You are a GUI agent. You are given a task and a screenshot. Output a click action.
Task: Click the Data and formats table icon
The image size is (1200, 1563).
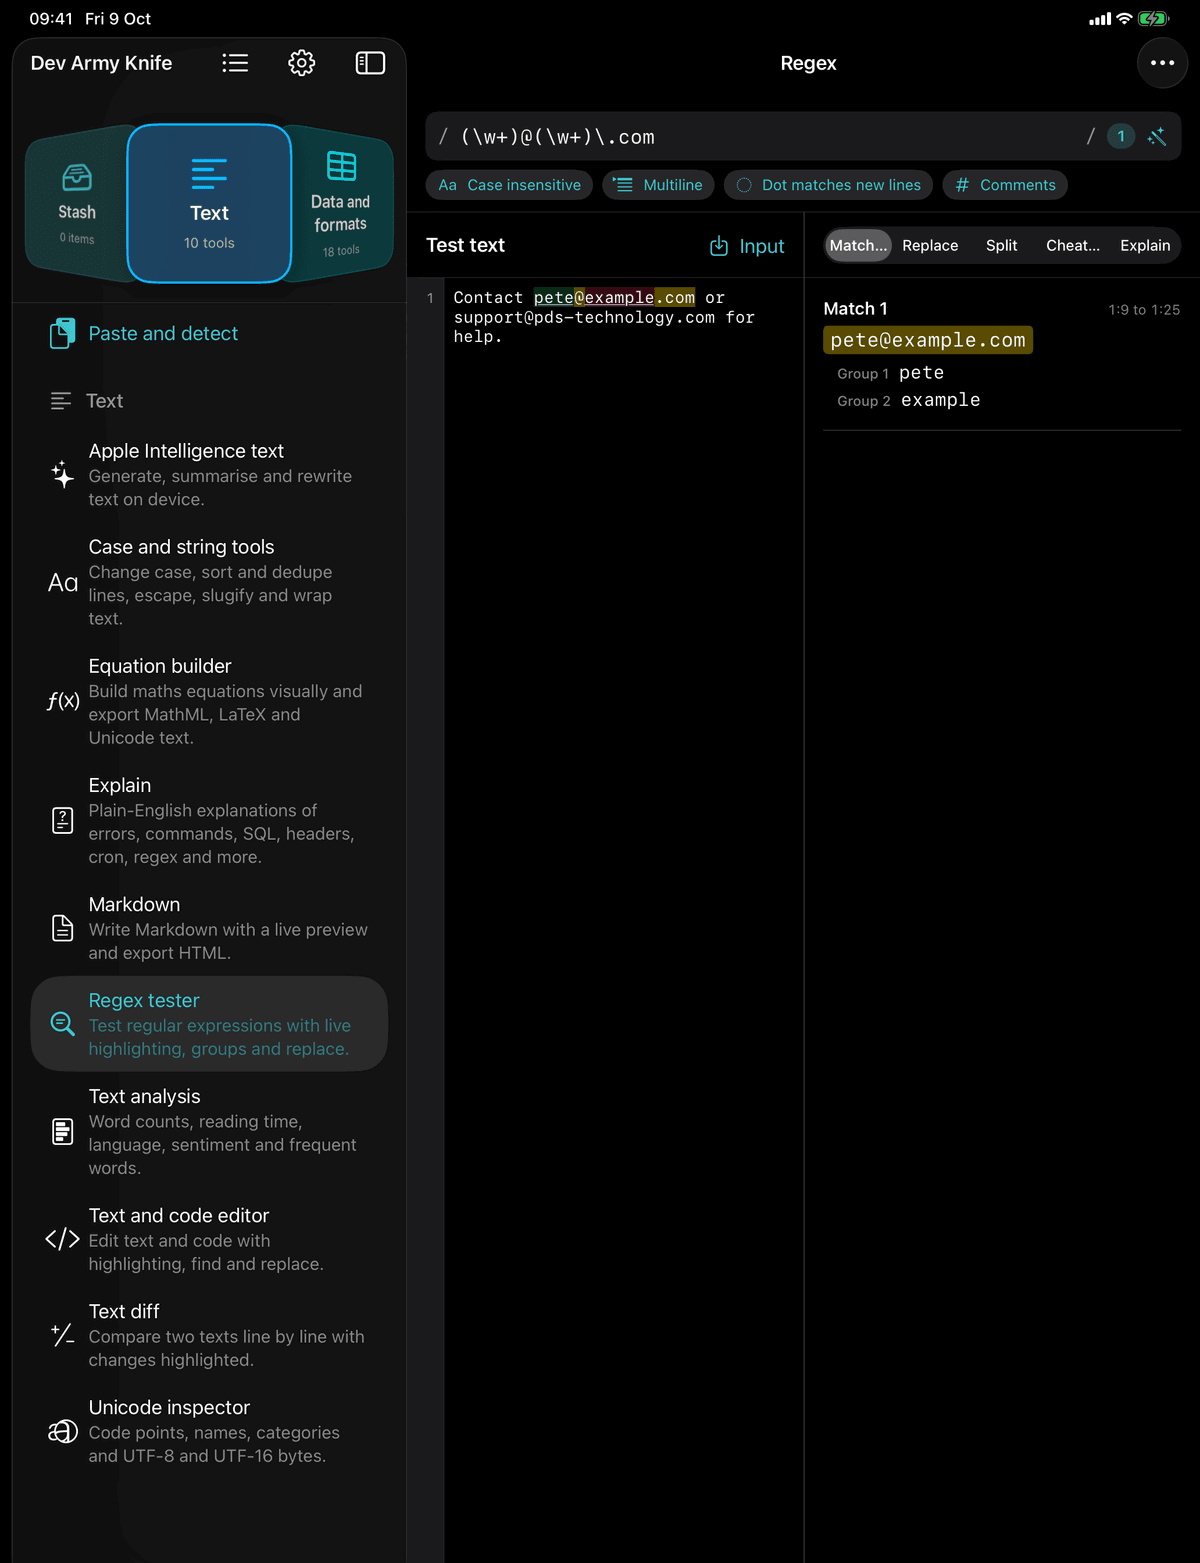click(341, 166)
